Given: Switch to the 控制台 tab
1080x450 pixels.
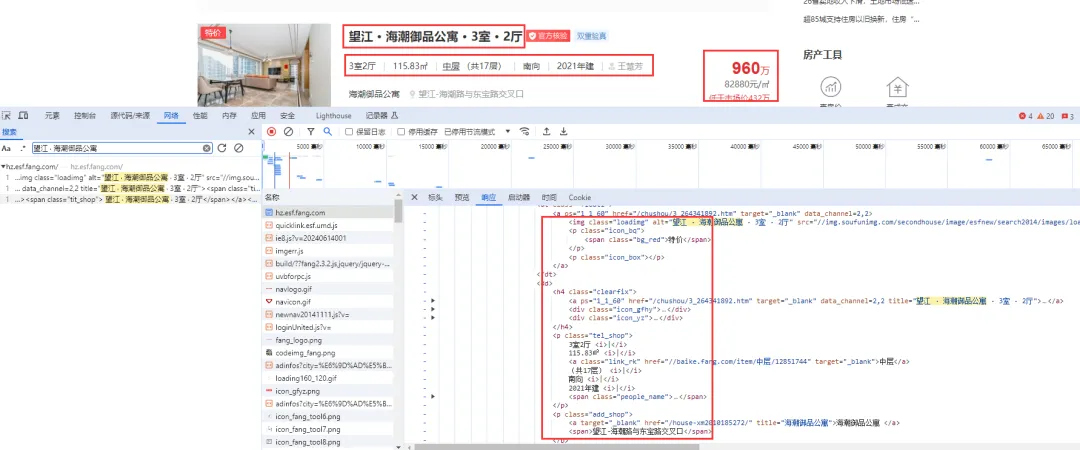Looking at the screenshot, I should click(x=85, y=116).
